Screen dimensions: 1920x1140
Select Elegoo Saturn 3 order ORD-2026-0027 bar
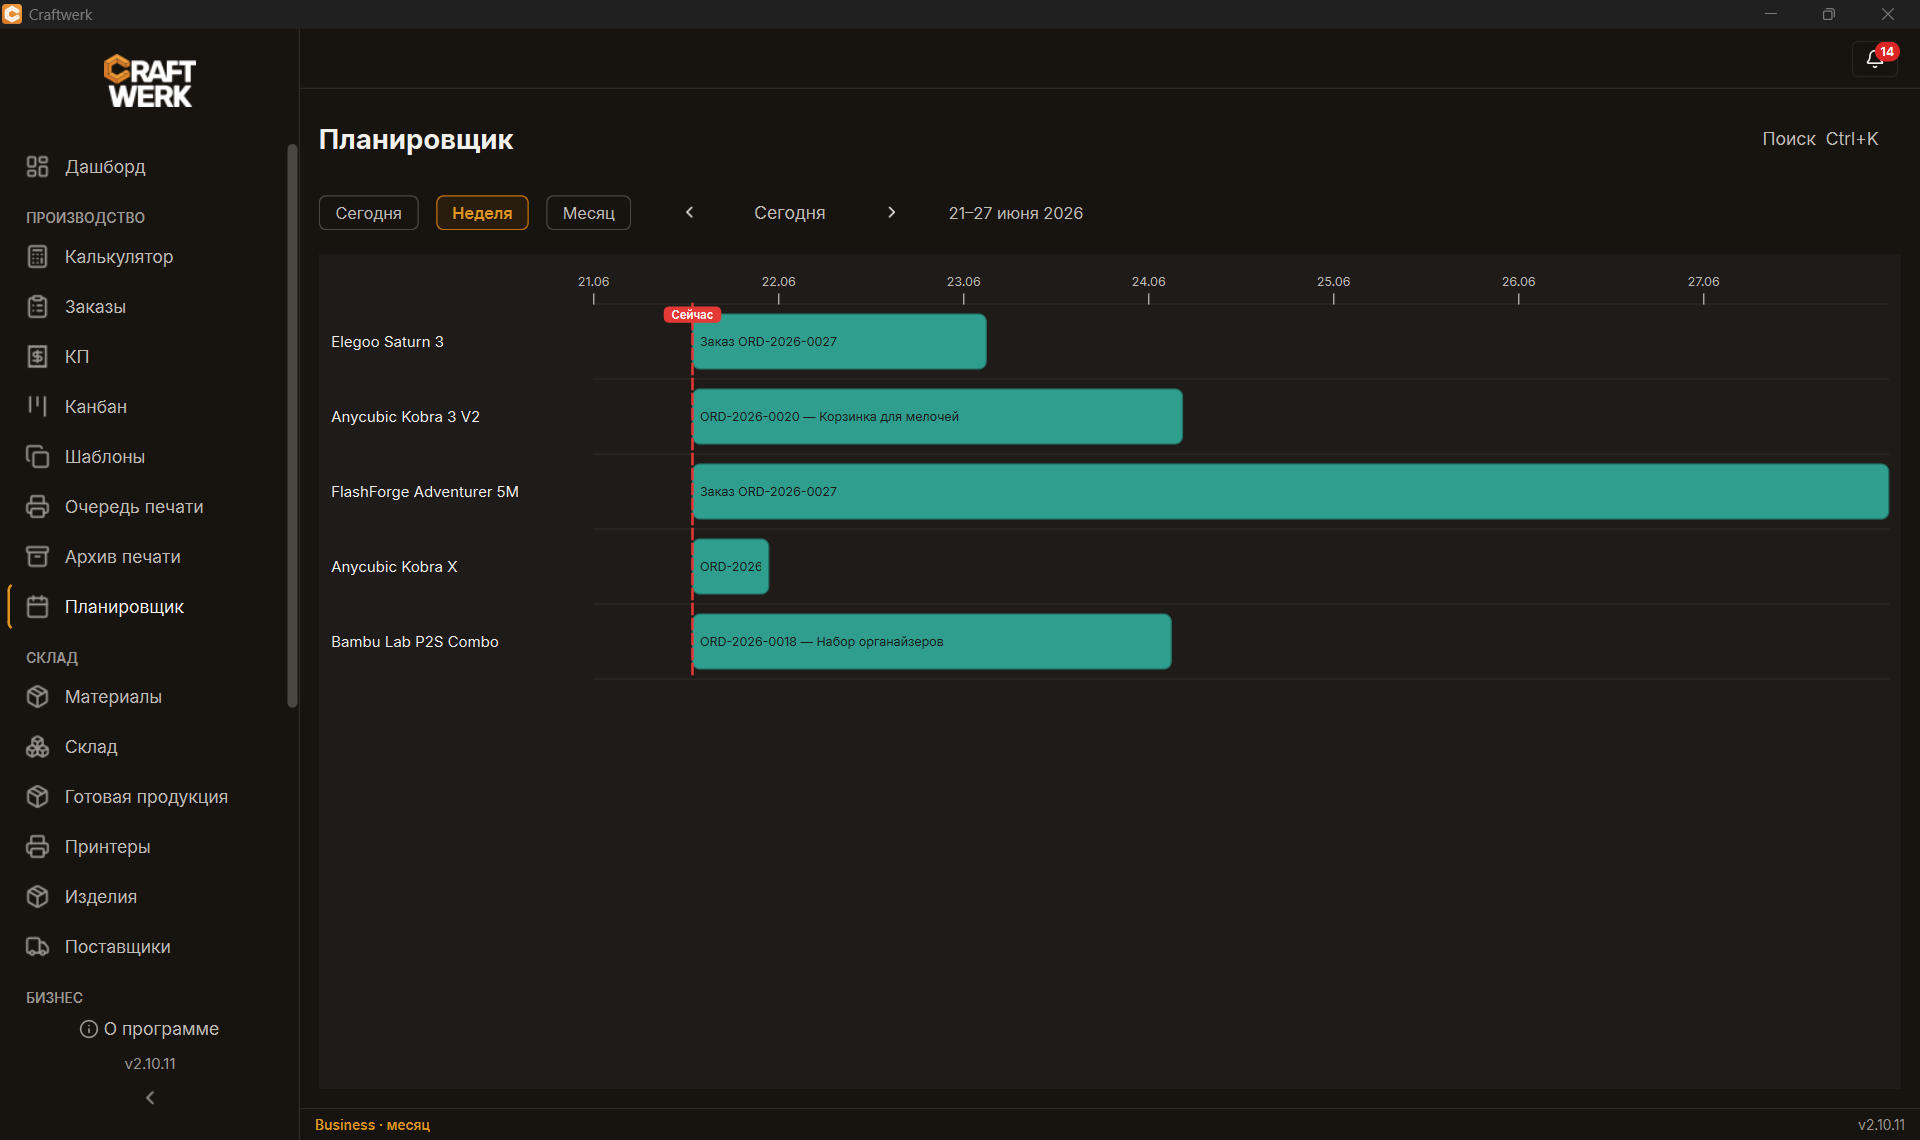tap(839, 342)
